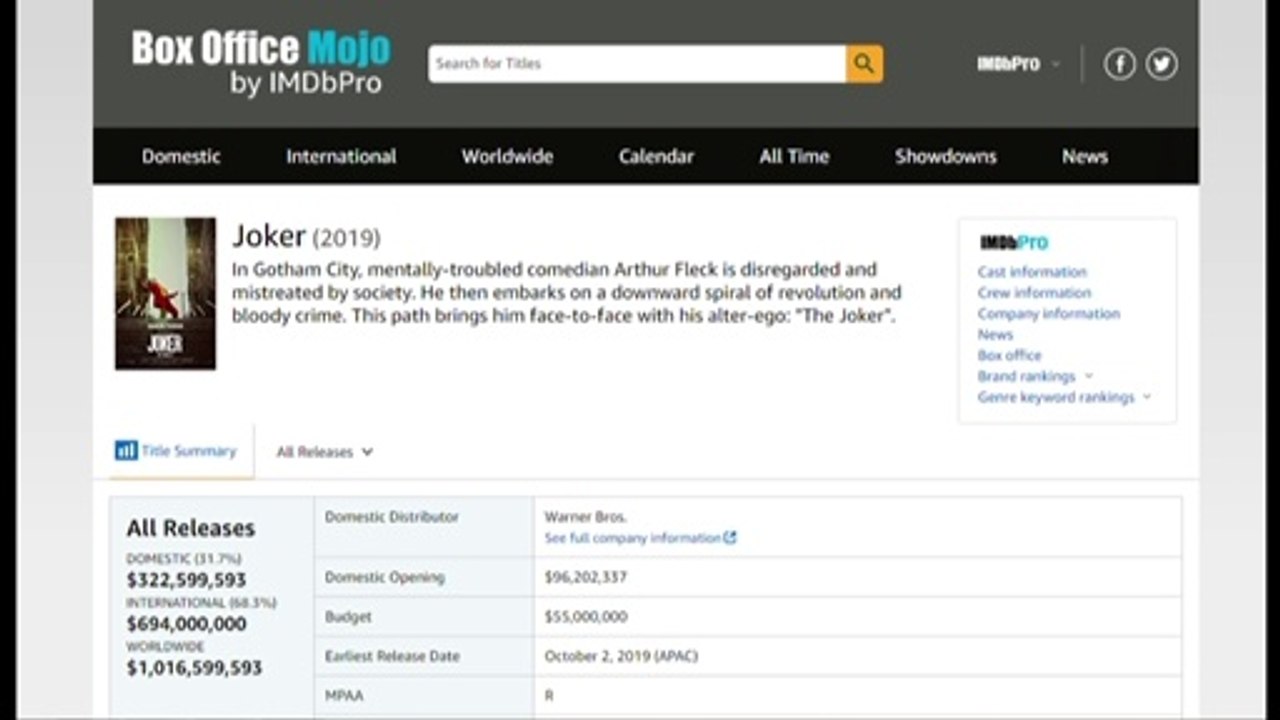Screen dimensions: 1280x720
Task: Open the Company information sidebar link
Action: tap(1049, 314)
